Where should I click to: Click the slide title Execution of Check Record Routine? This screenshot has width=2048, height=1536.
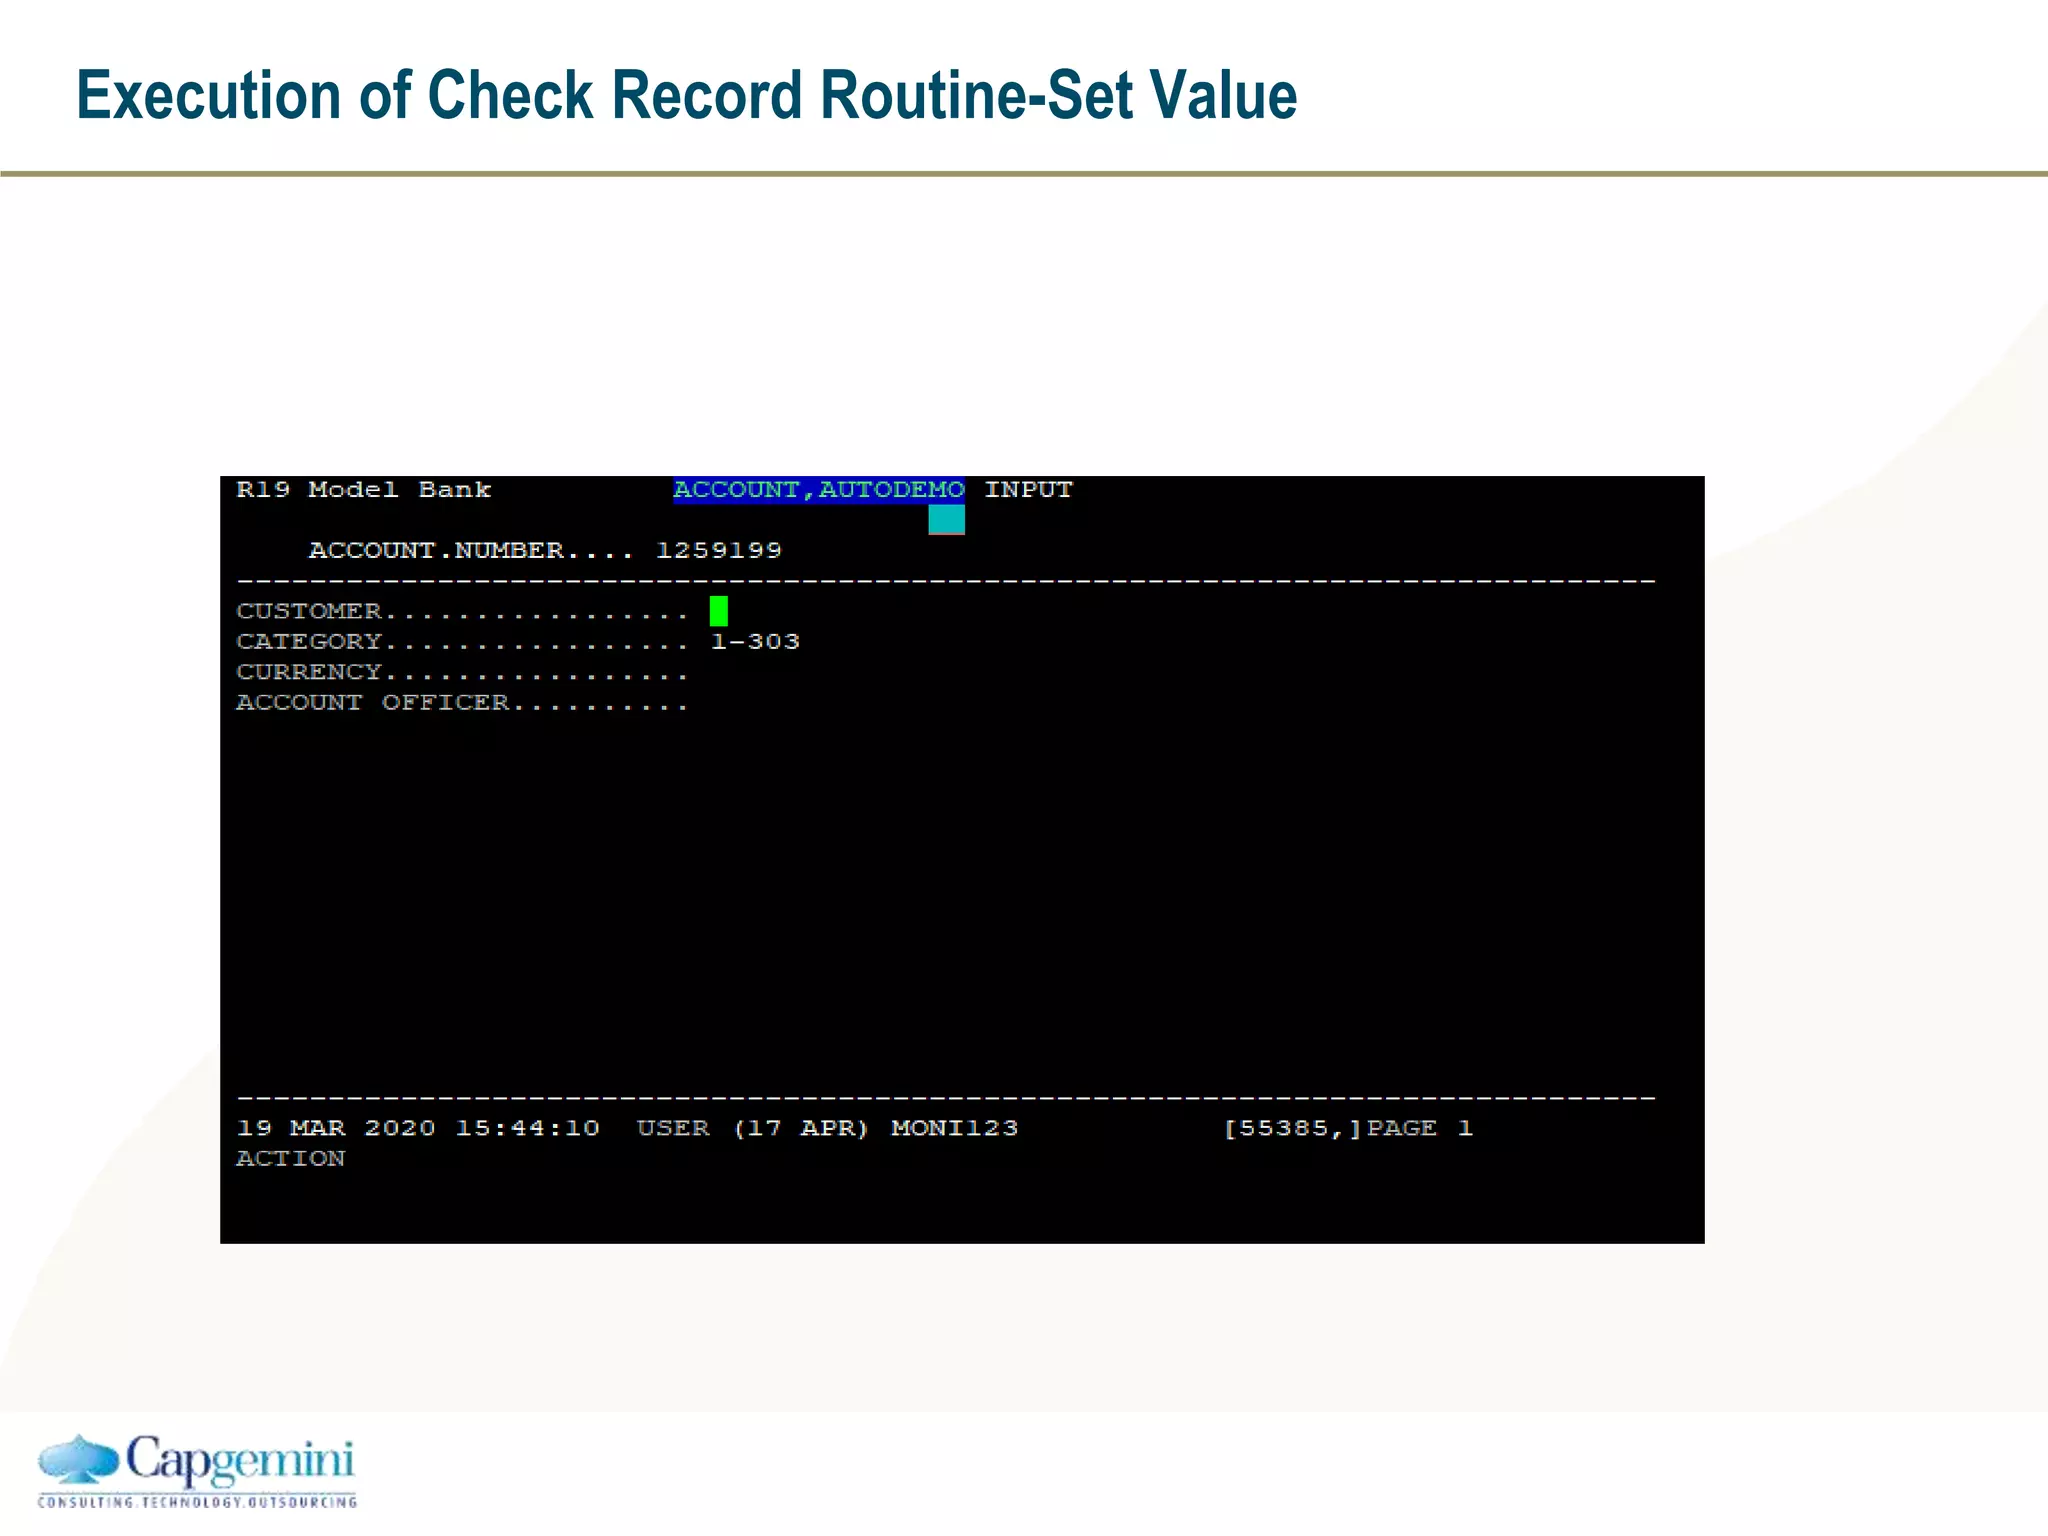pos(686,96)
